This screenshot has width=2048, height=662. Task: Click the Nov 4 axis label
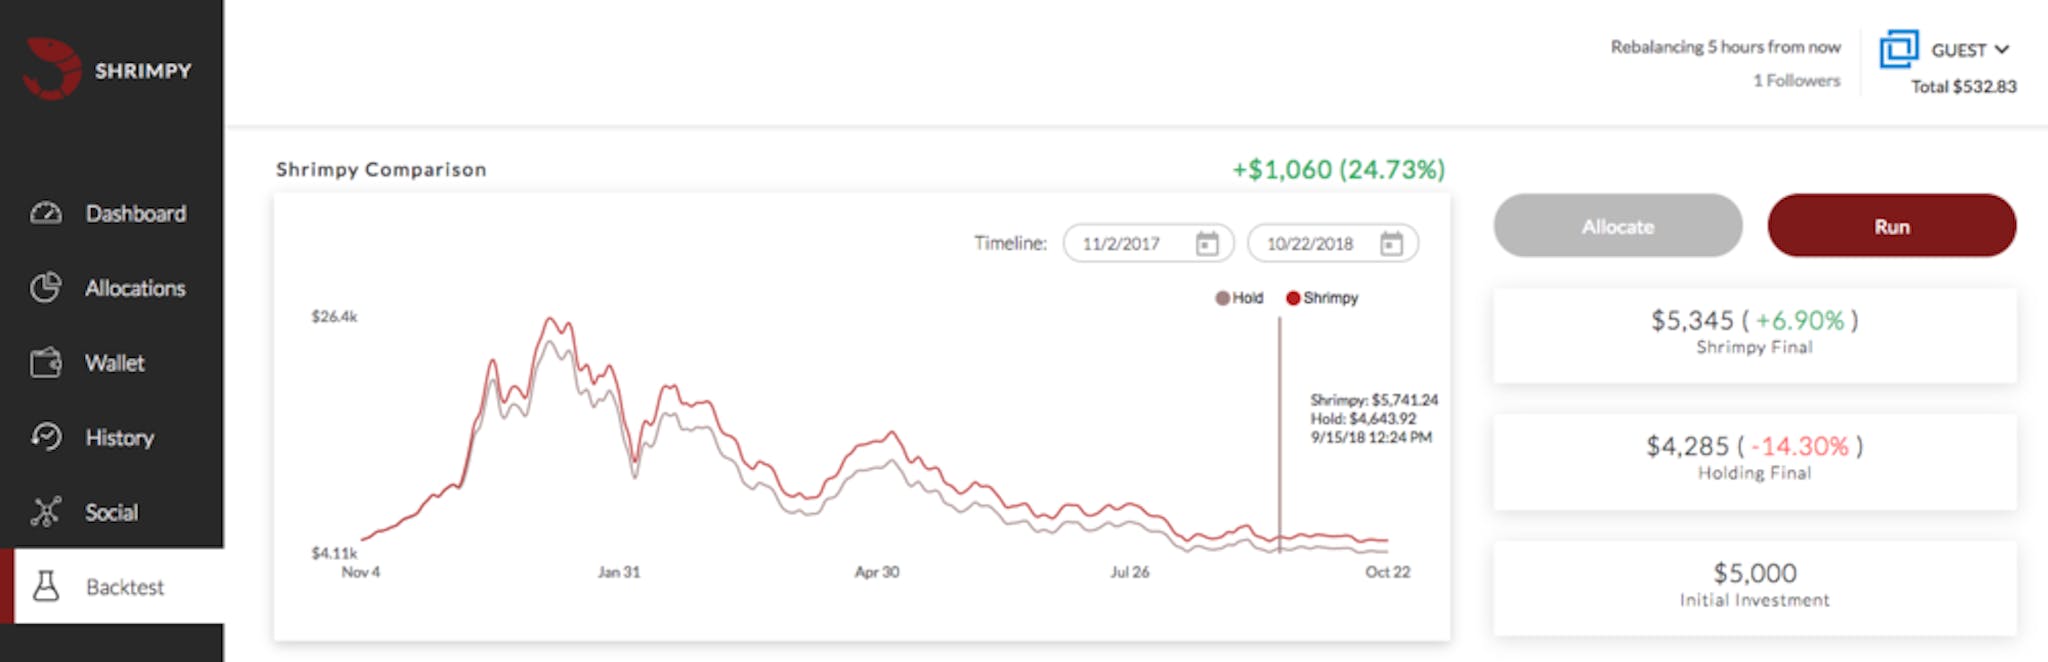coord(361,572)
